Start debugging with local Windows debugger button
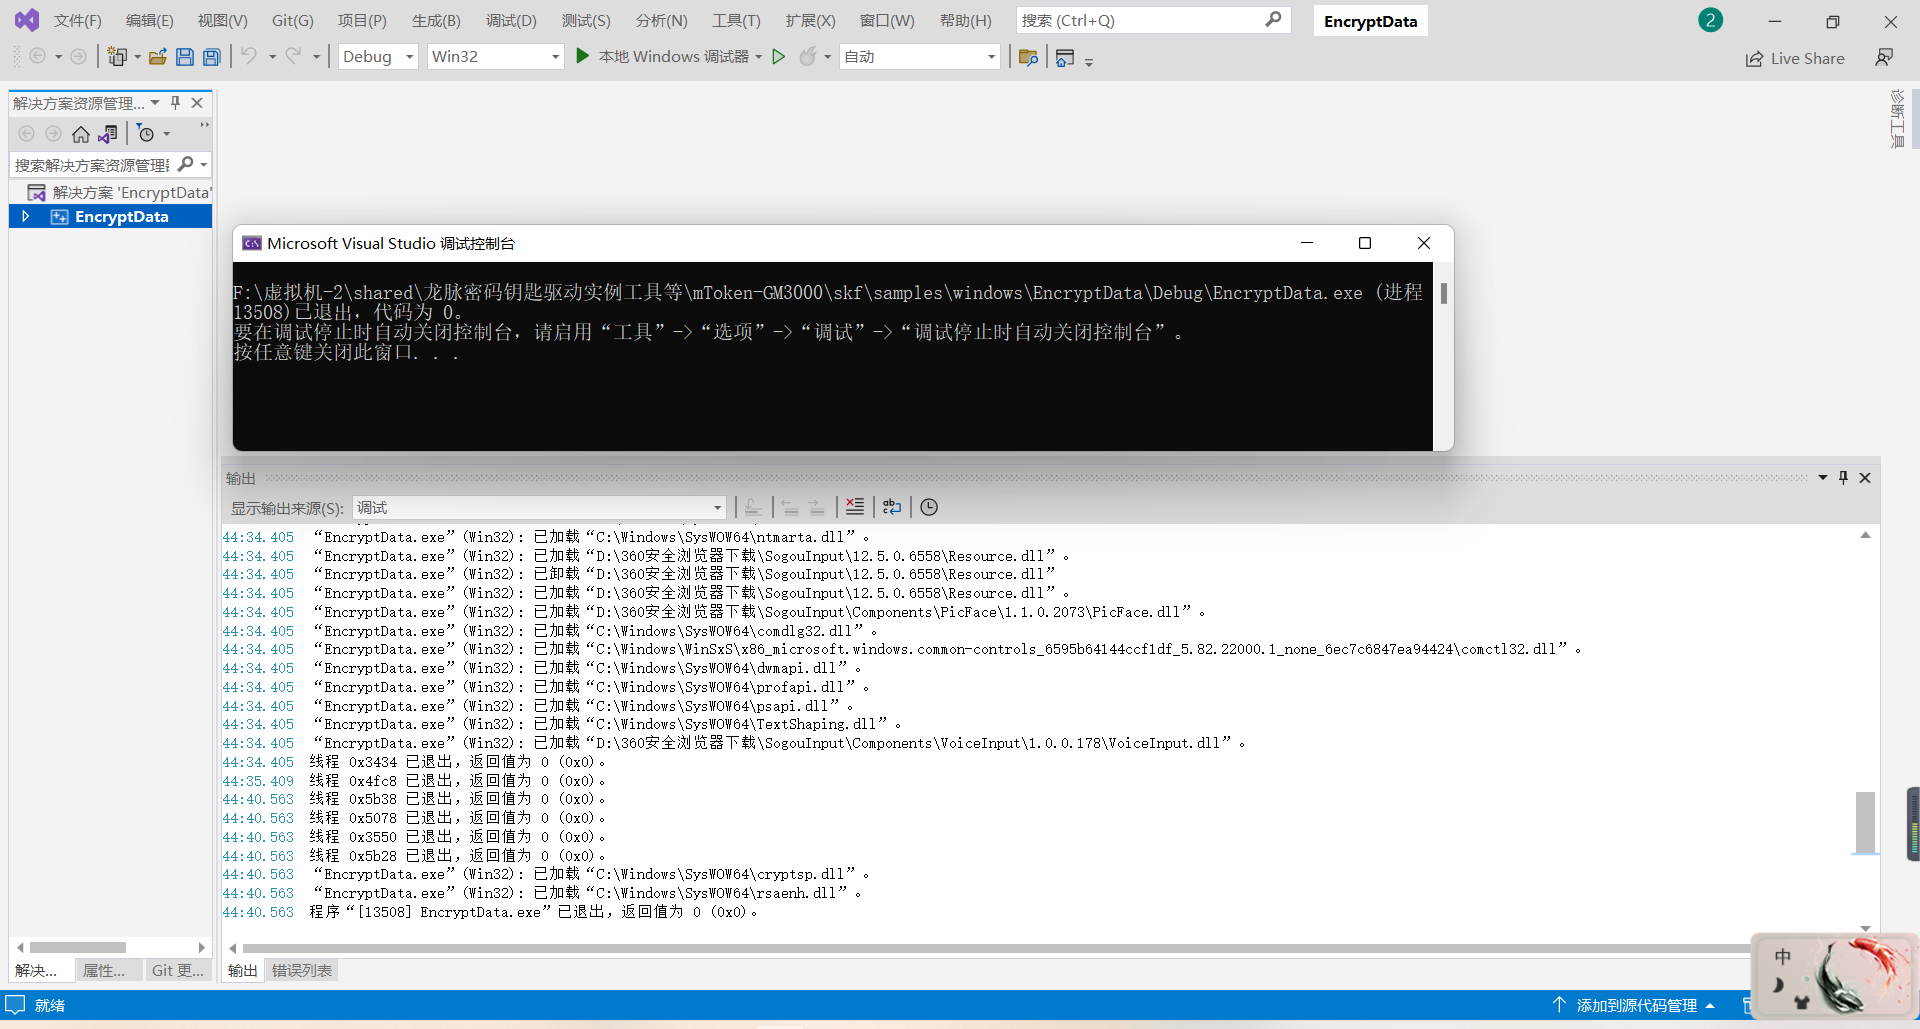The image size is (1920, 1029). coord(662,57)
